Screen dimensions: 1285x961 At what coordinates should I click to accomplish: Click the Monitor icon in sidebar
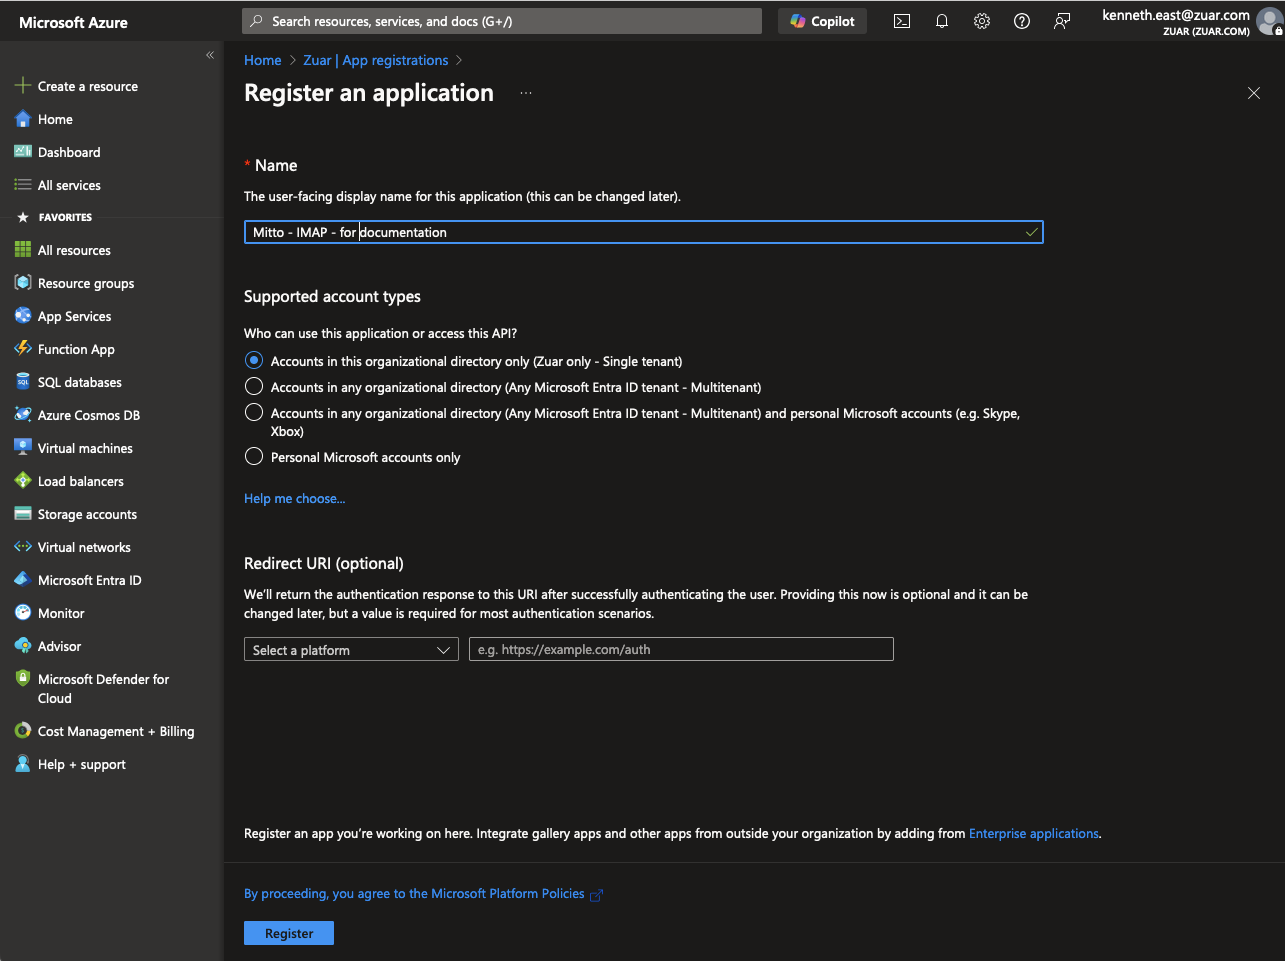pyautogui.click(x=22, y=613)
